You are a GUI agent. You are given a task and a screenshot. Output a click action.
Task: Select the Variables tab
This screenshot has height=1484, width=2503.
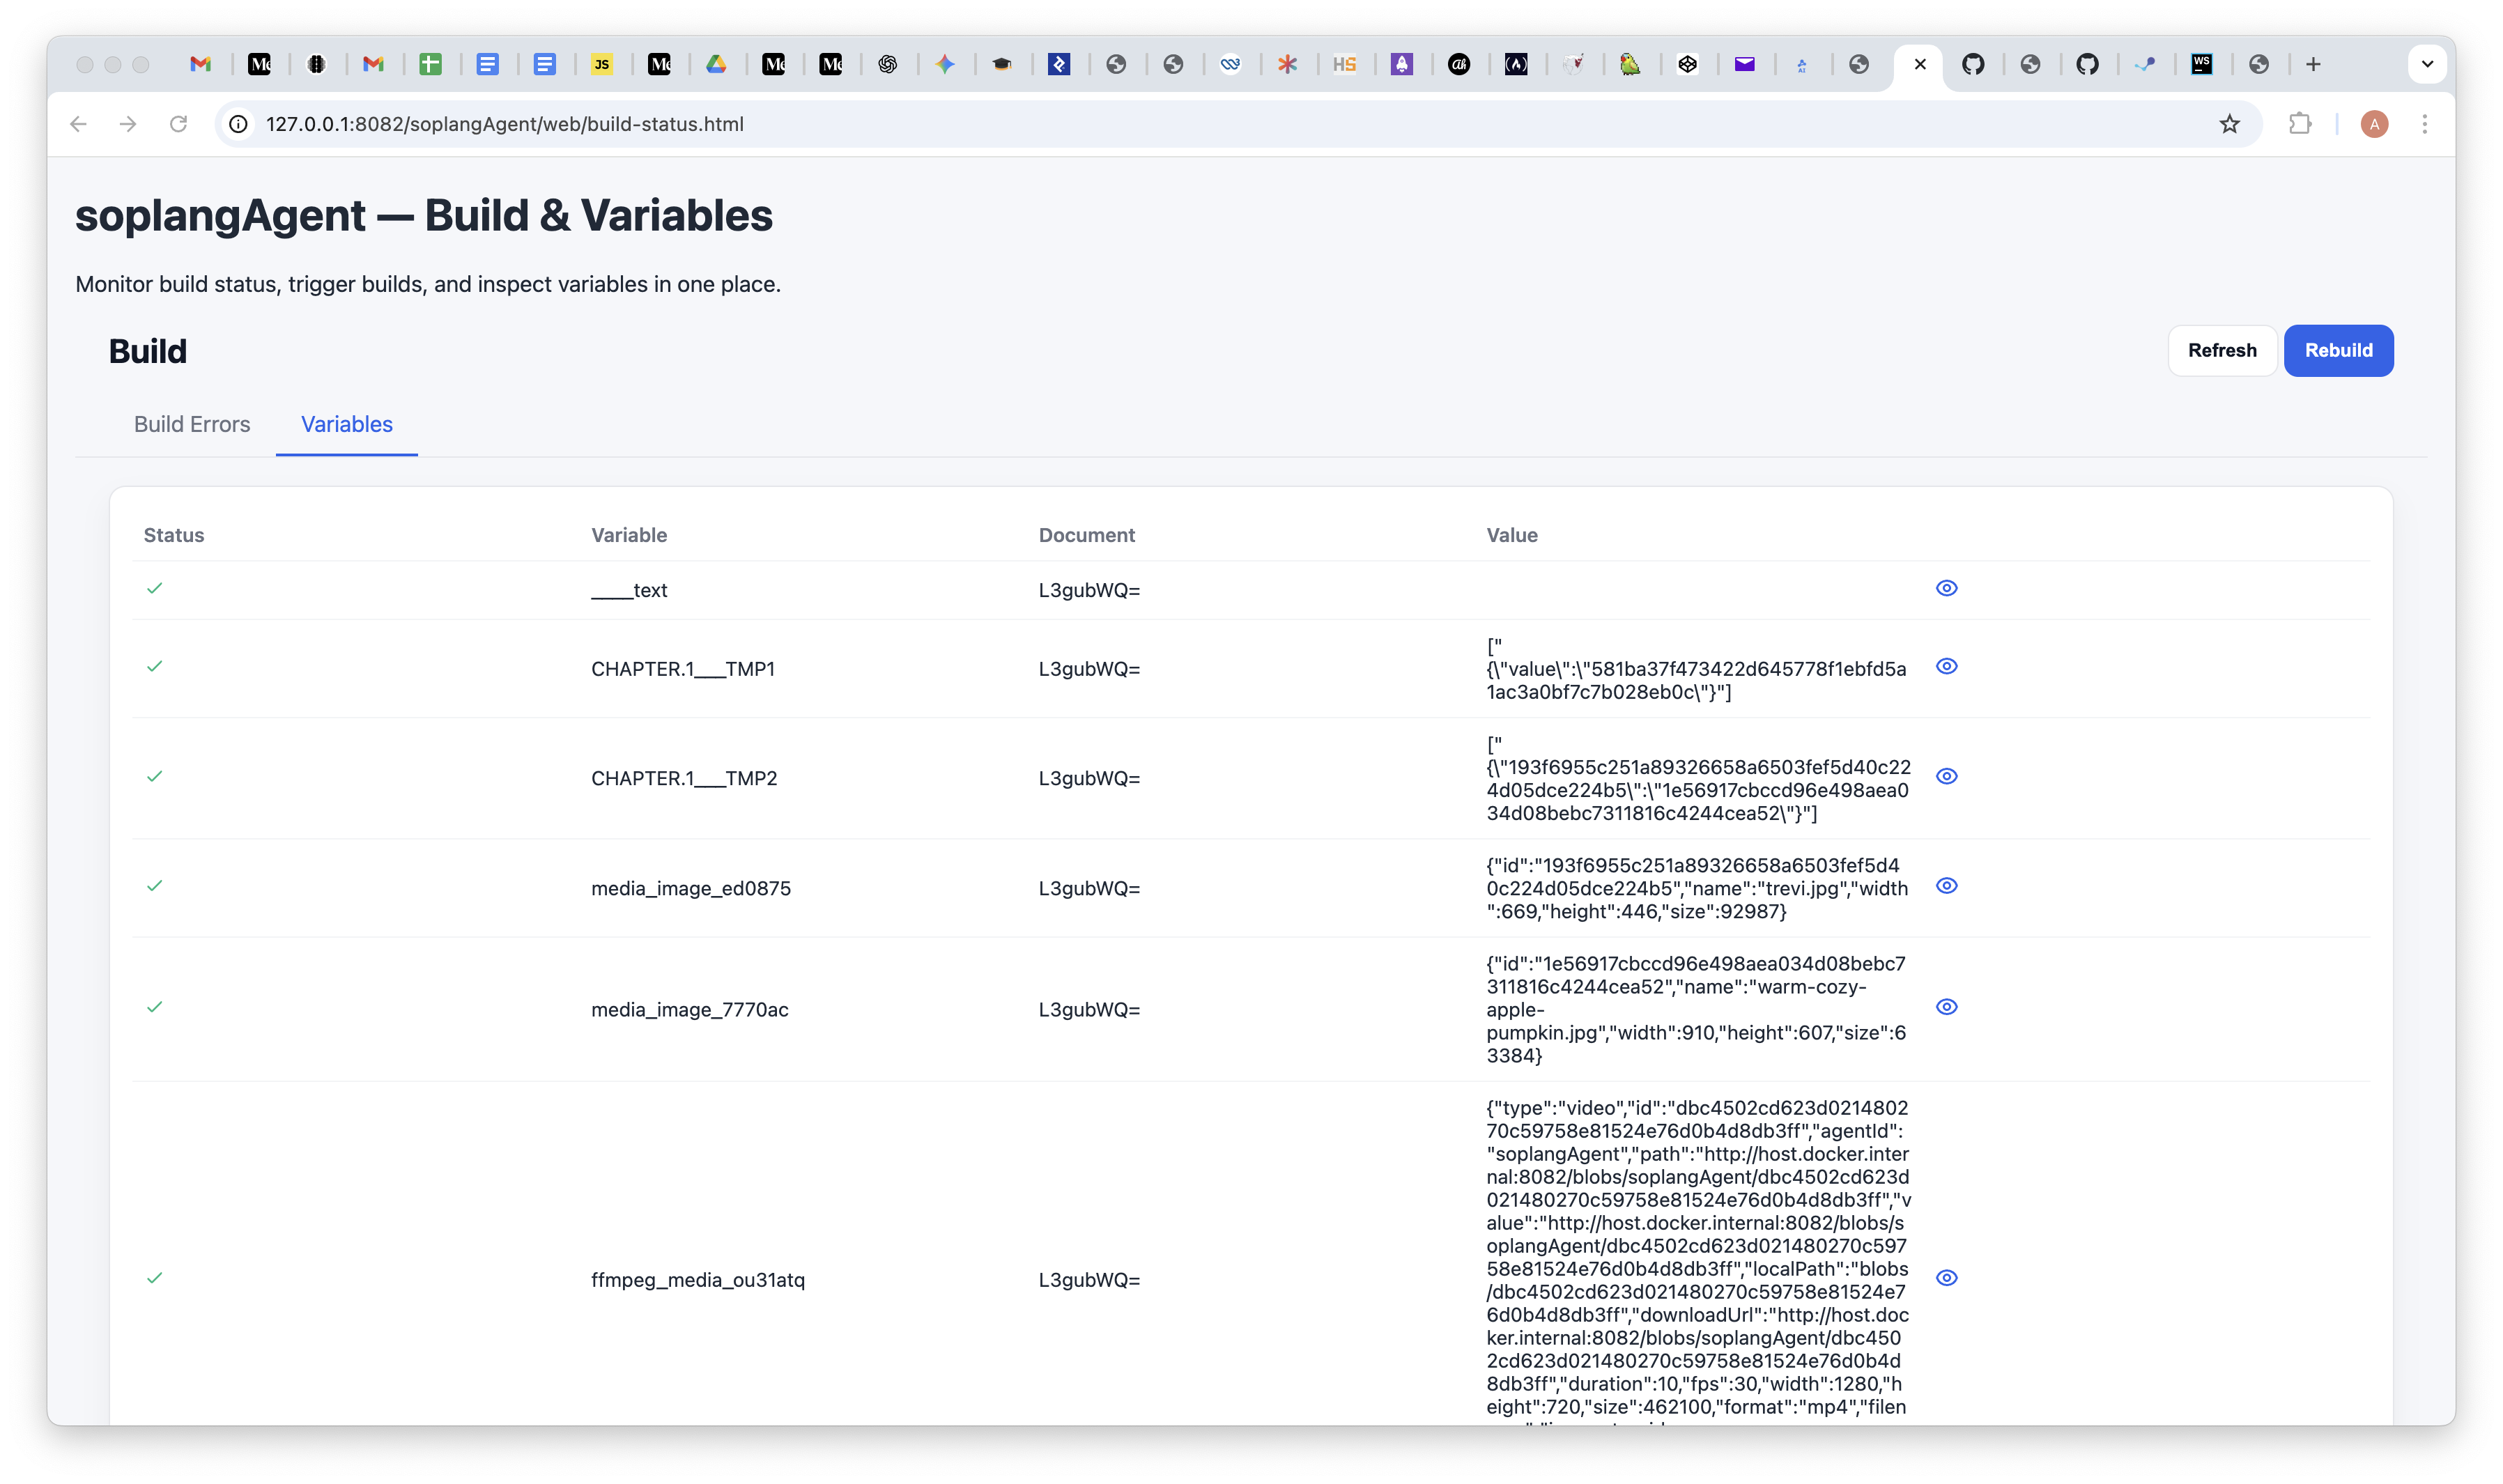pos(346,424)
